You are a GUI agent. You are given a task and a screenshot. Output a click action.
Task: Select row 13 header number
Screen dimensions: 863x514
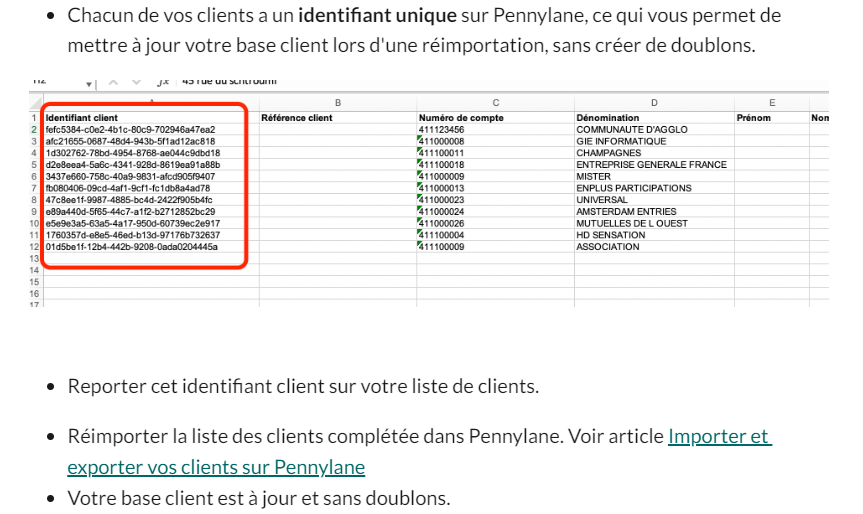(34, 258)
